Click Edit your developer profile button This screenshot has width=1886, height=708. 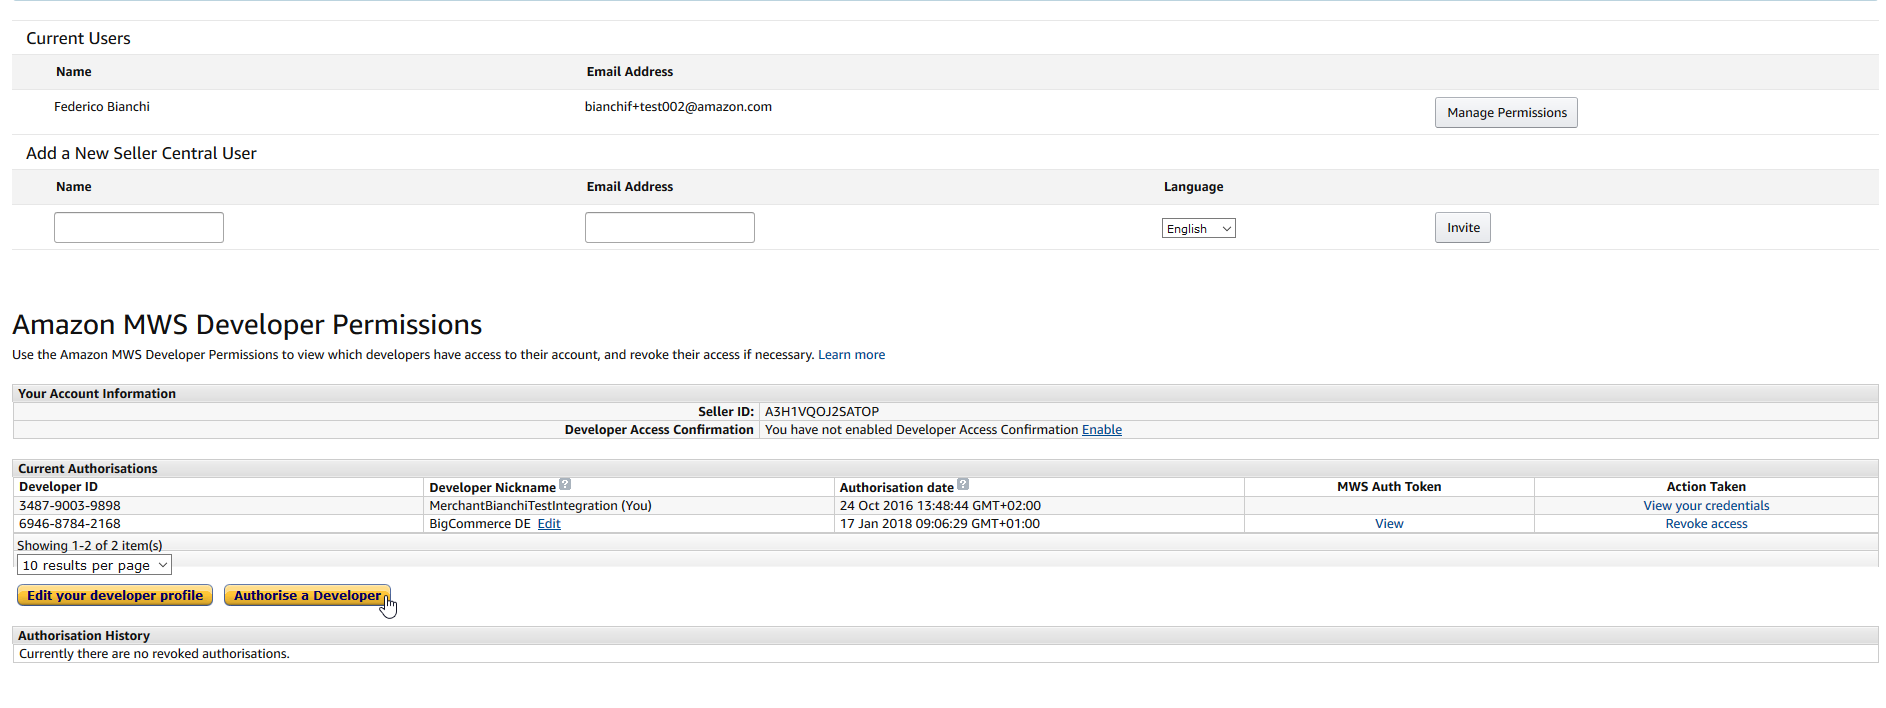coord(115,596)
